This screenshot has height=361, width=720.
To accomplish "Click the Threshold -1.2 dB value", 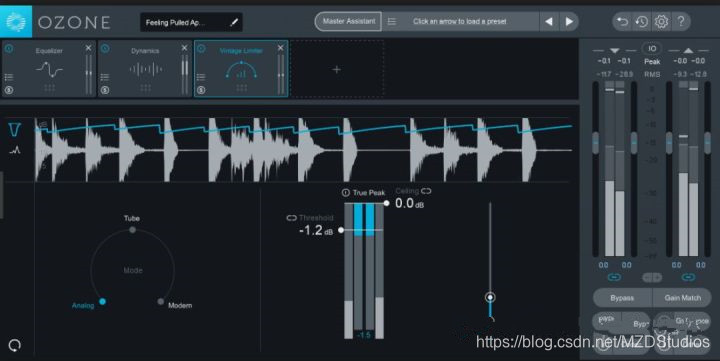I will coord(316,230).
